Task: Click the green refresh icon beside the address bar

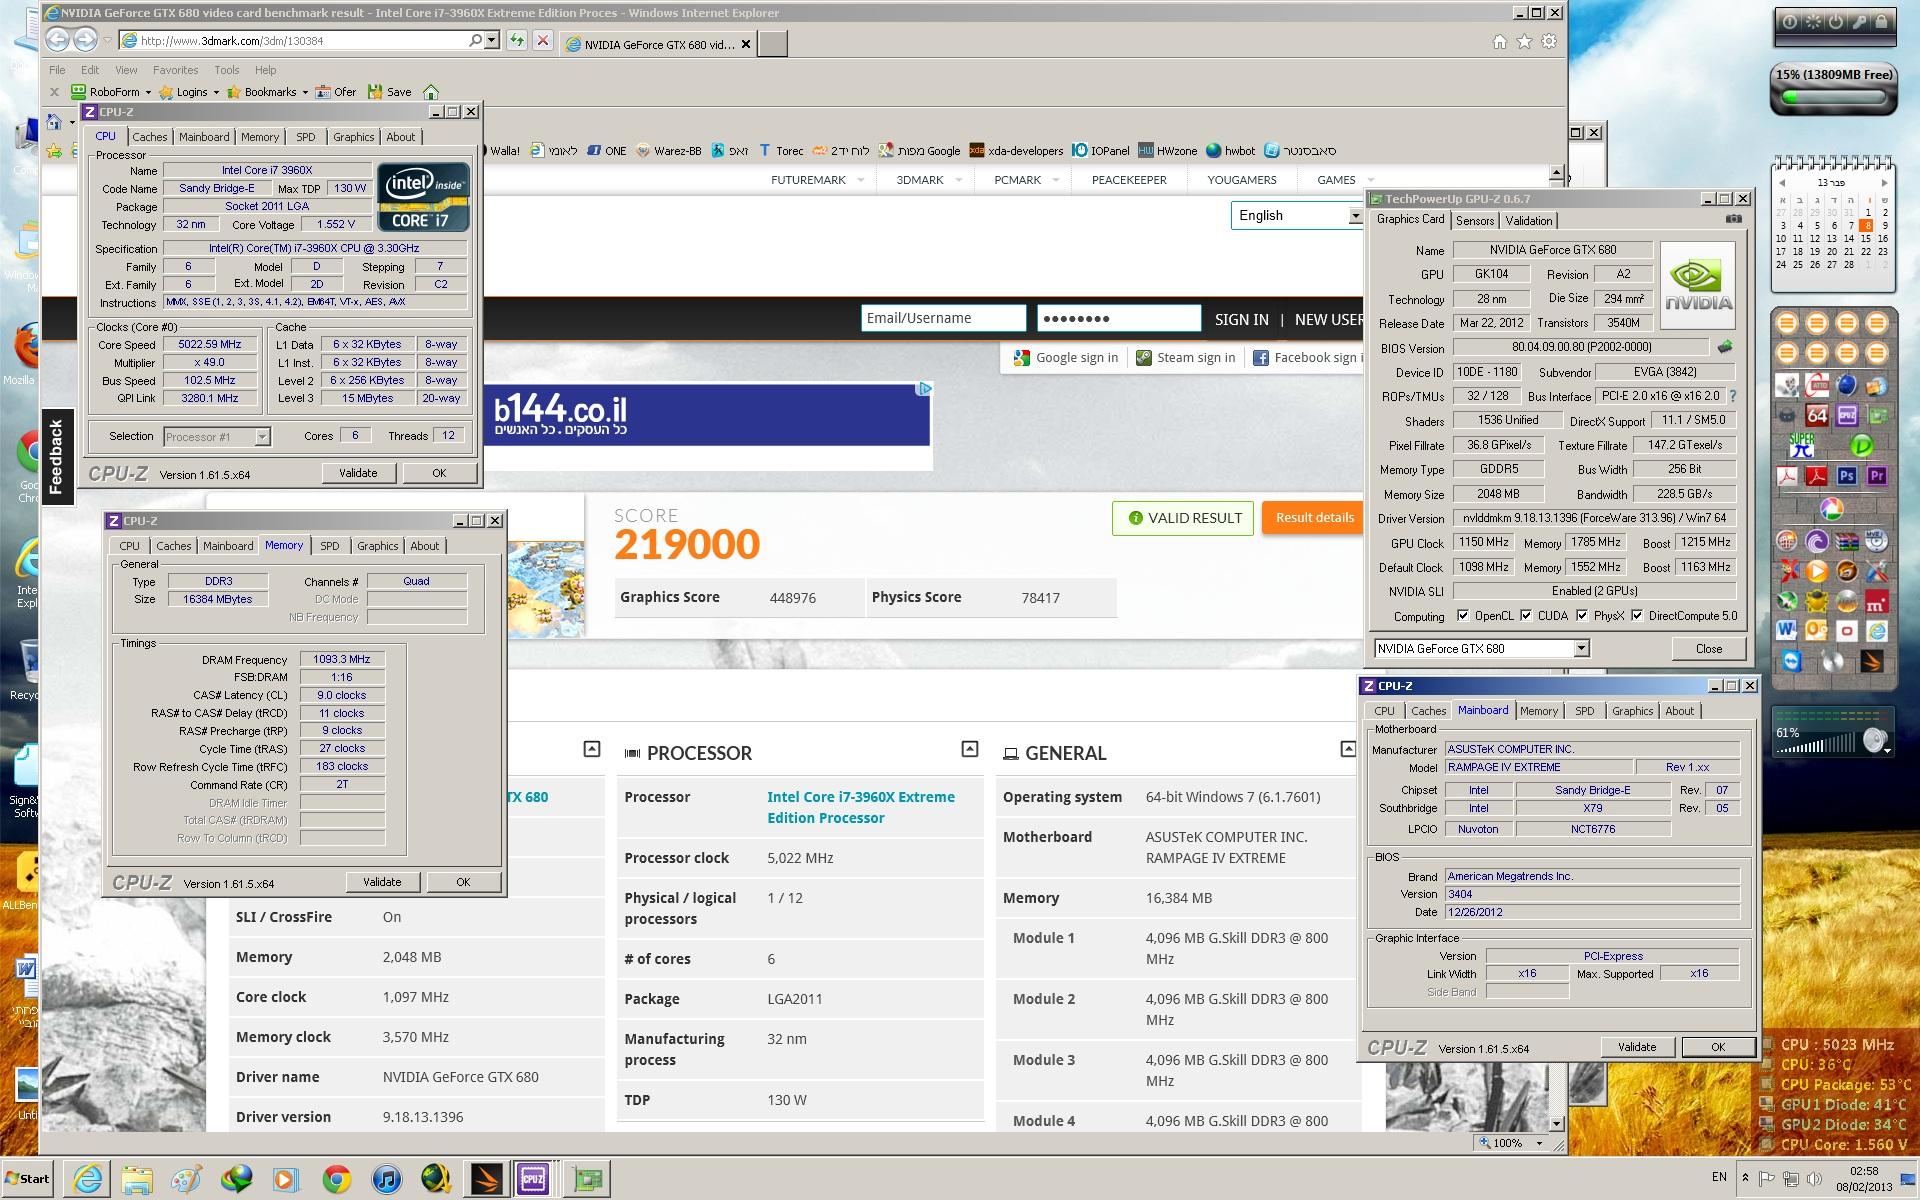Action: pos(516,40)
